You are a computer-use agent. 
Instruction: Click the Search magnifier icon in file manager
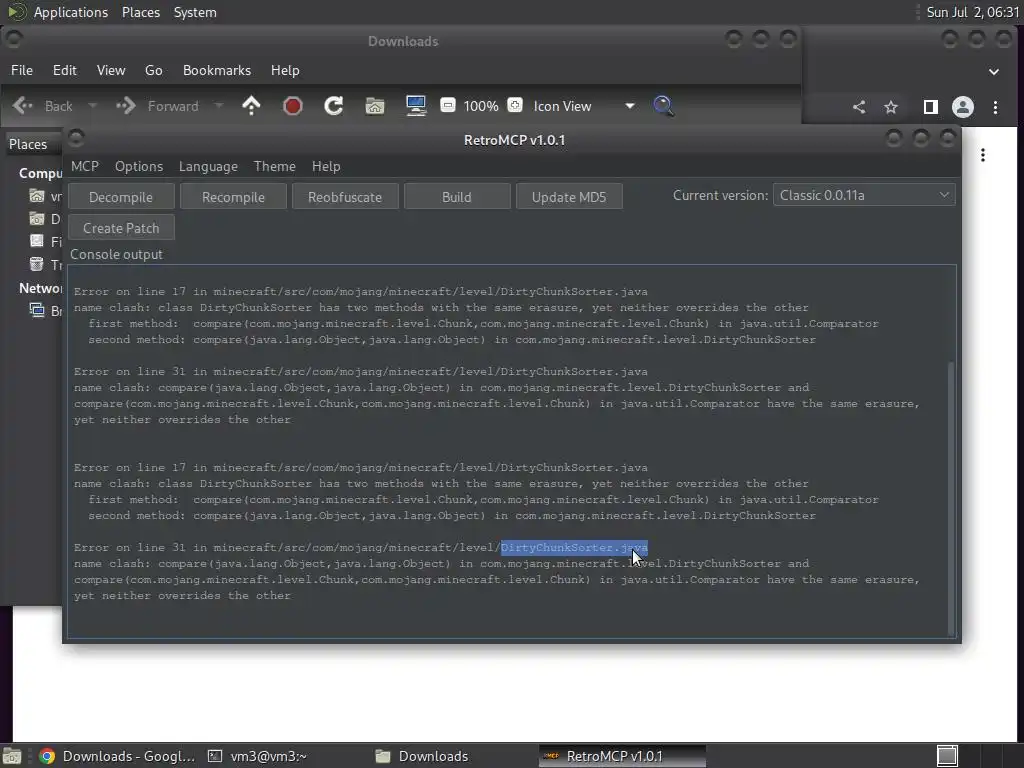pos(664,106)
